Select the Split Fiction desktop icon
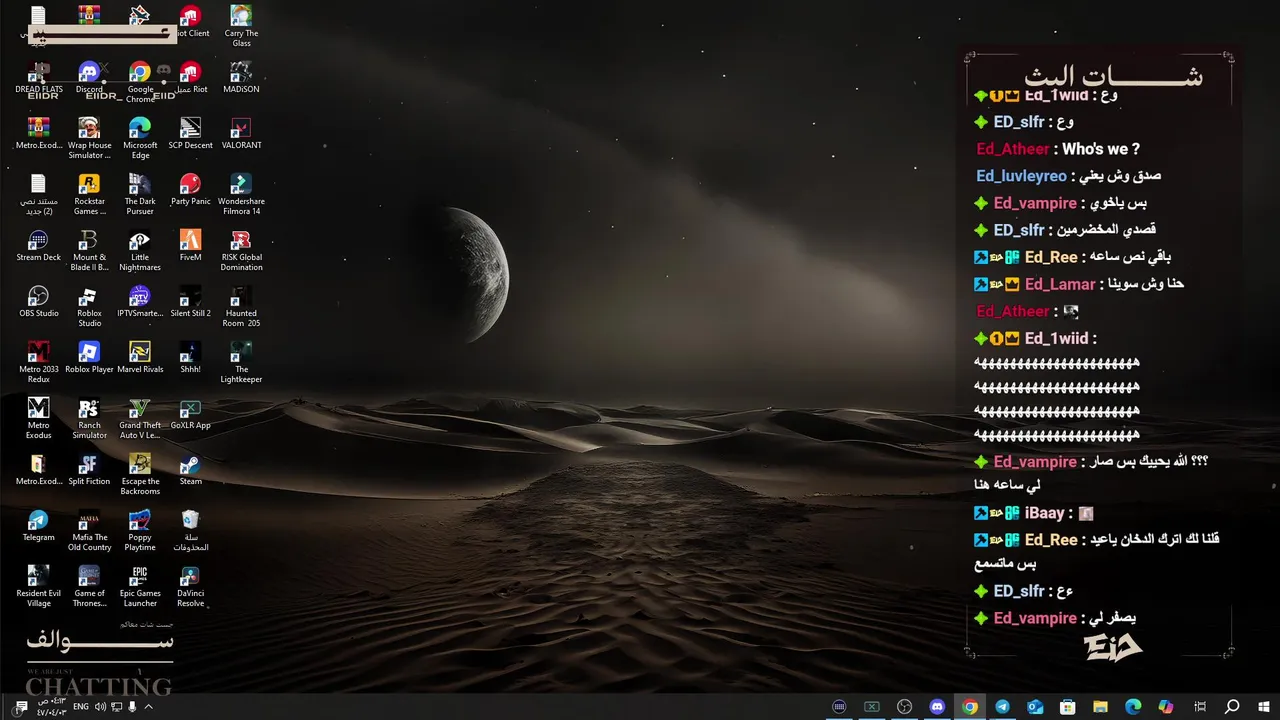The height and width of the screenshot is (720, 1280). [x=89, y=471]
